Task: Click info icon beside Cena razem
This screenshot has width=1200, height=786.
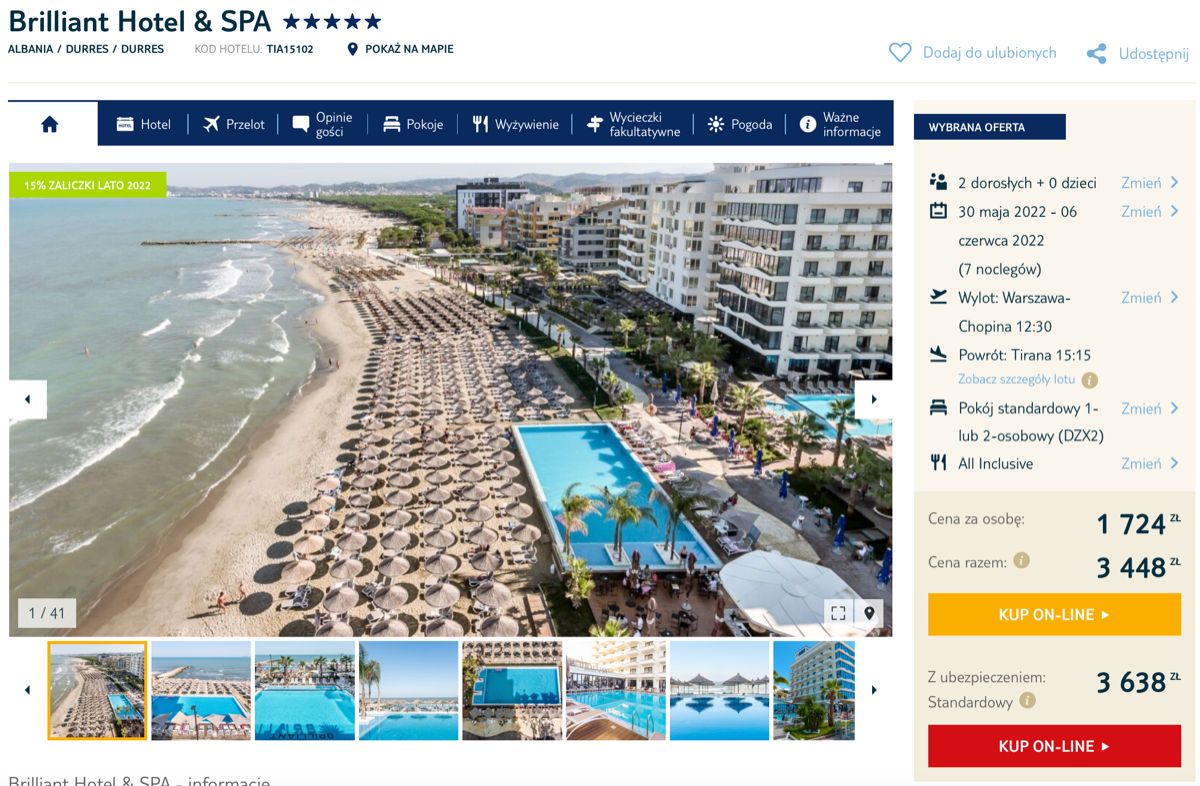Action: point(1021,560)
